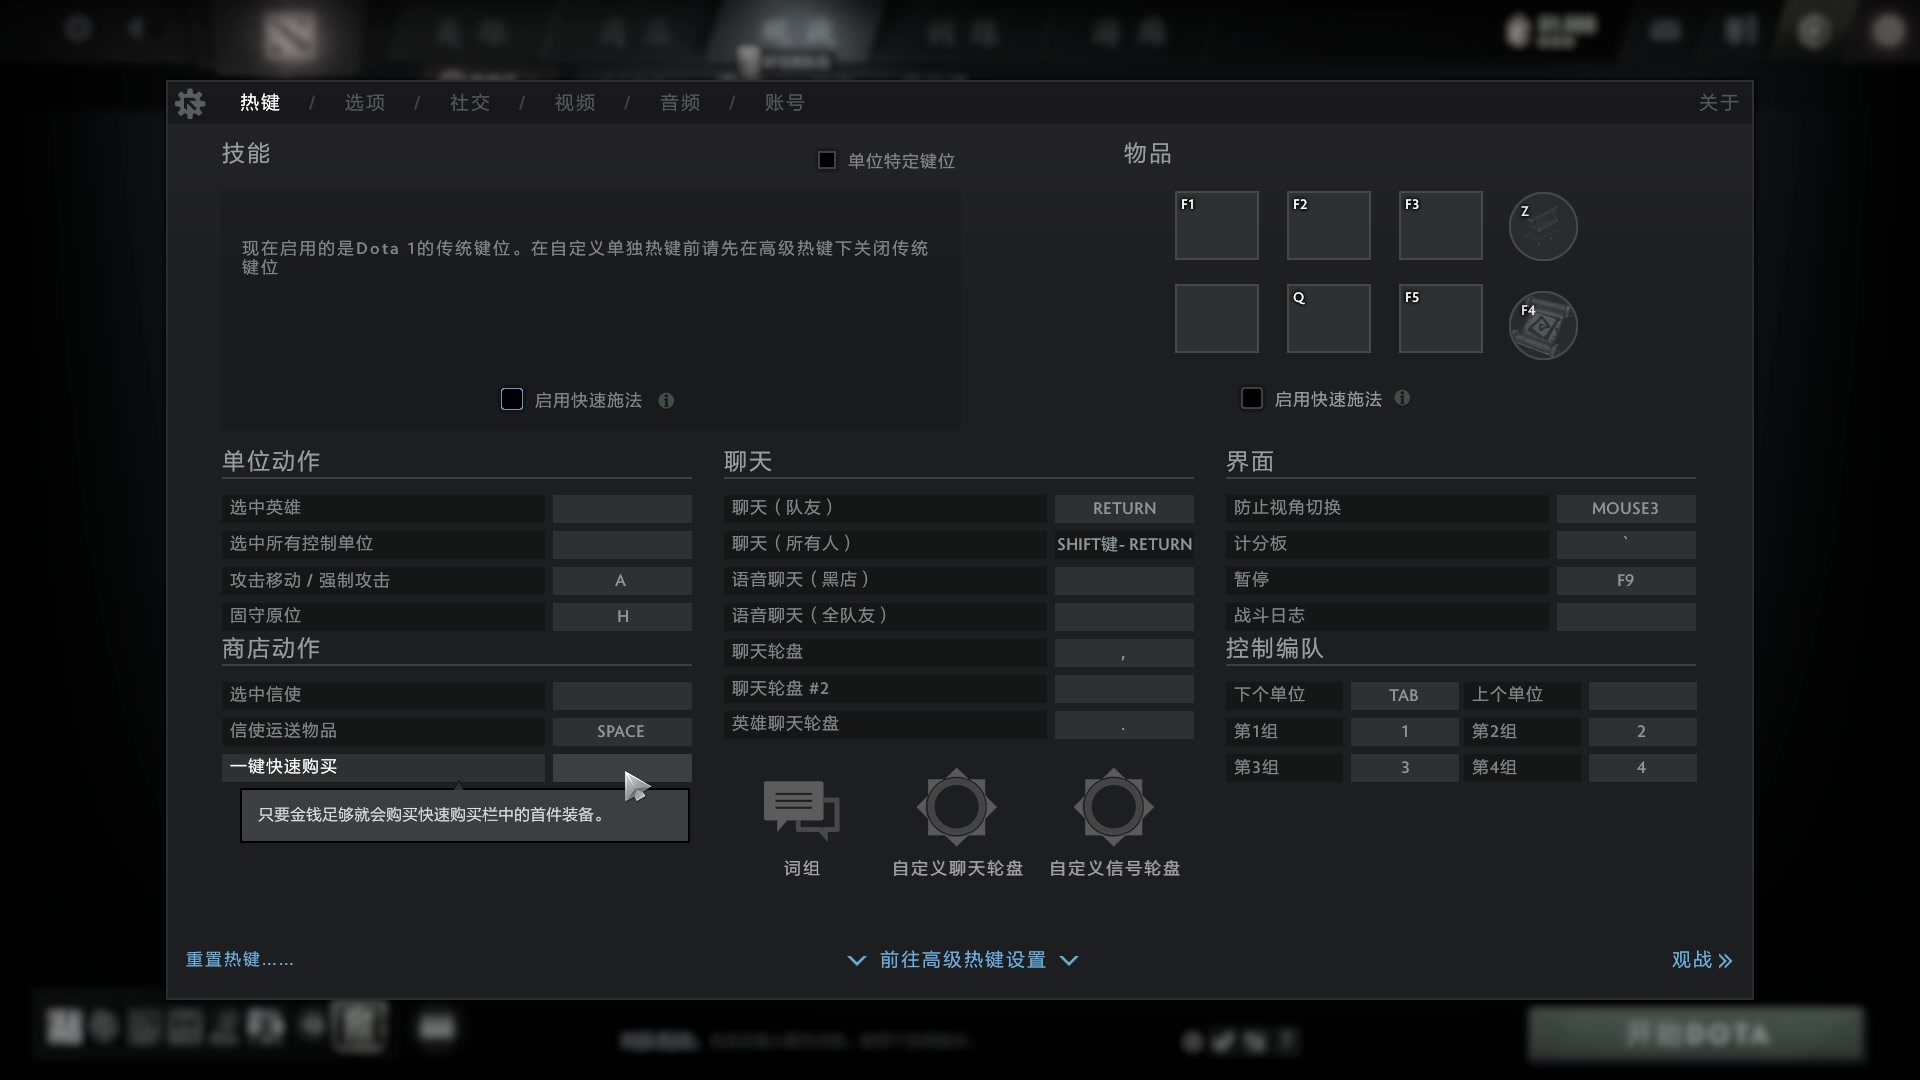The image size is (1920, 1080).
Task: Click the settings gear icon in the dialog
Action: click(x=190, y=103)
